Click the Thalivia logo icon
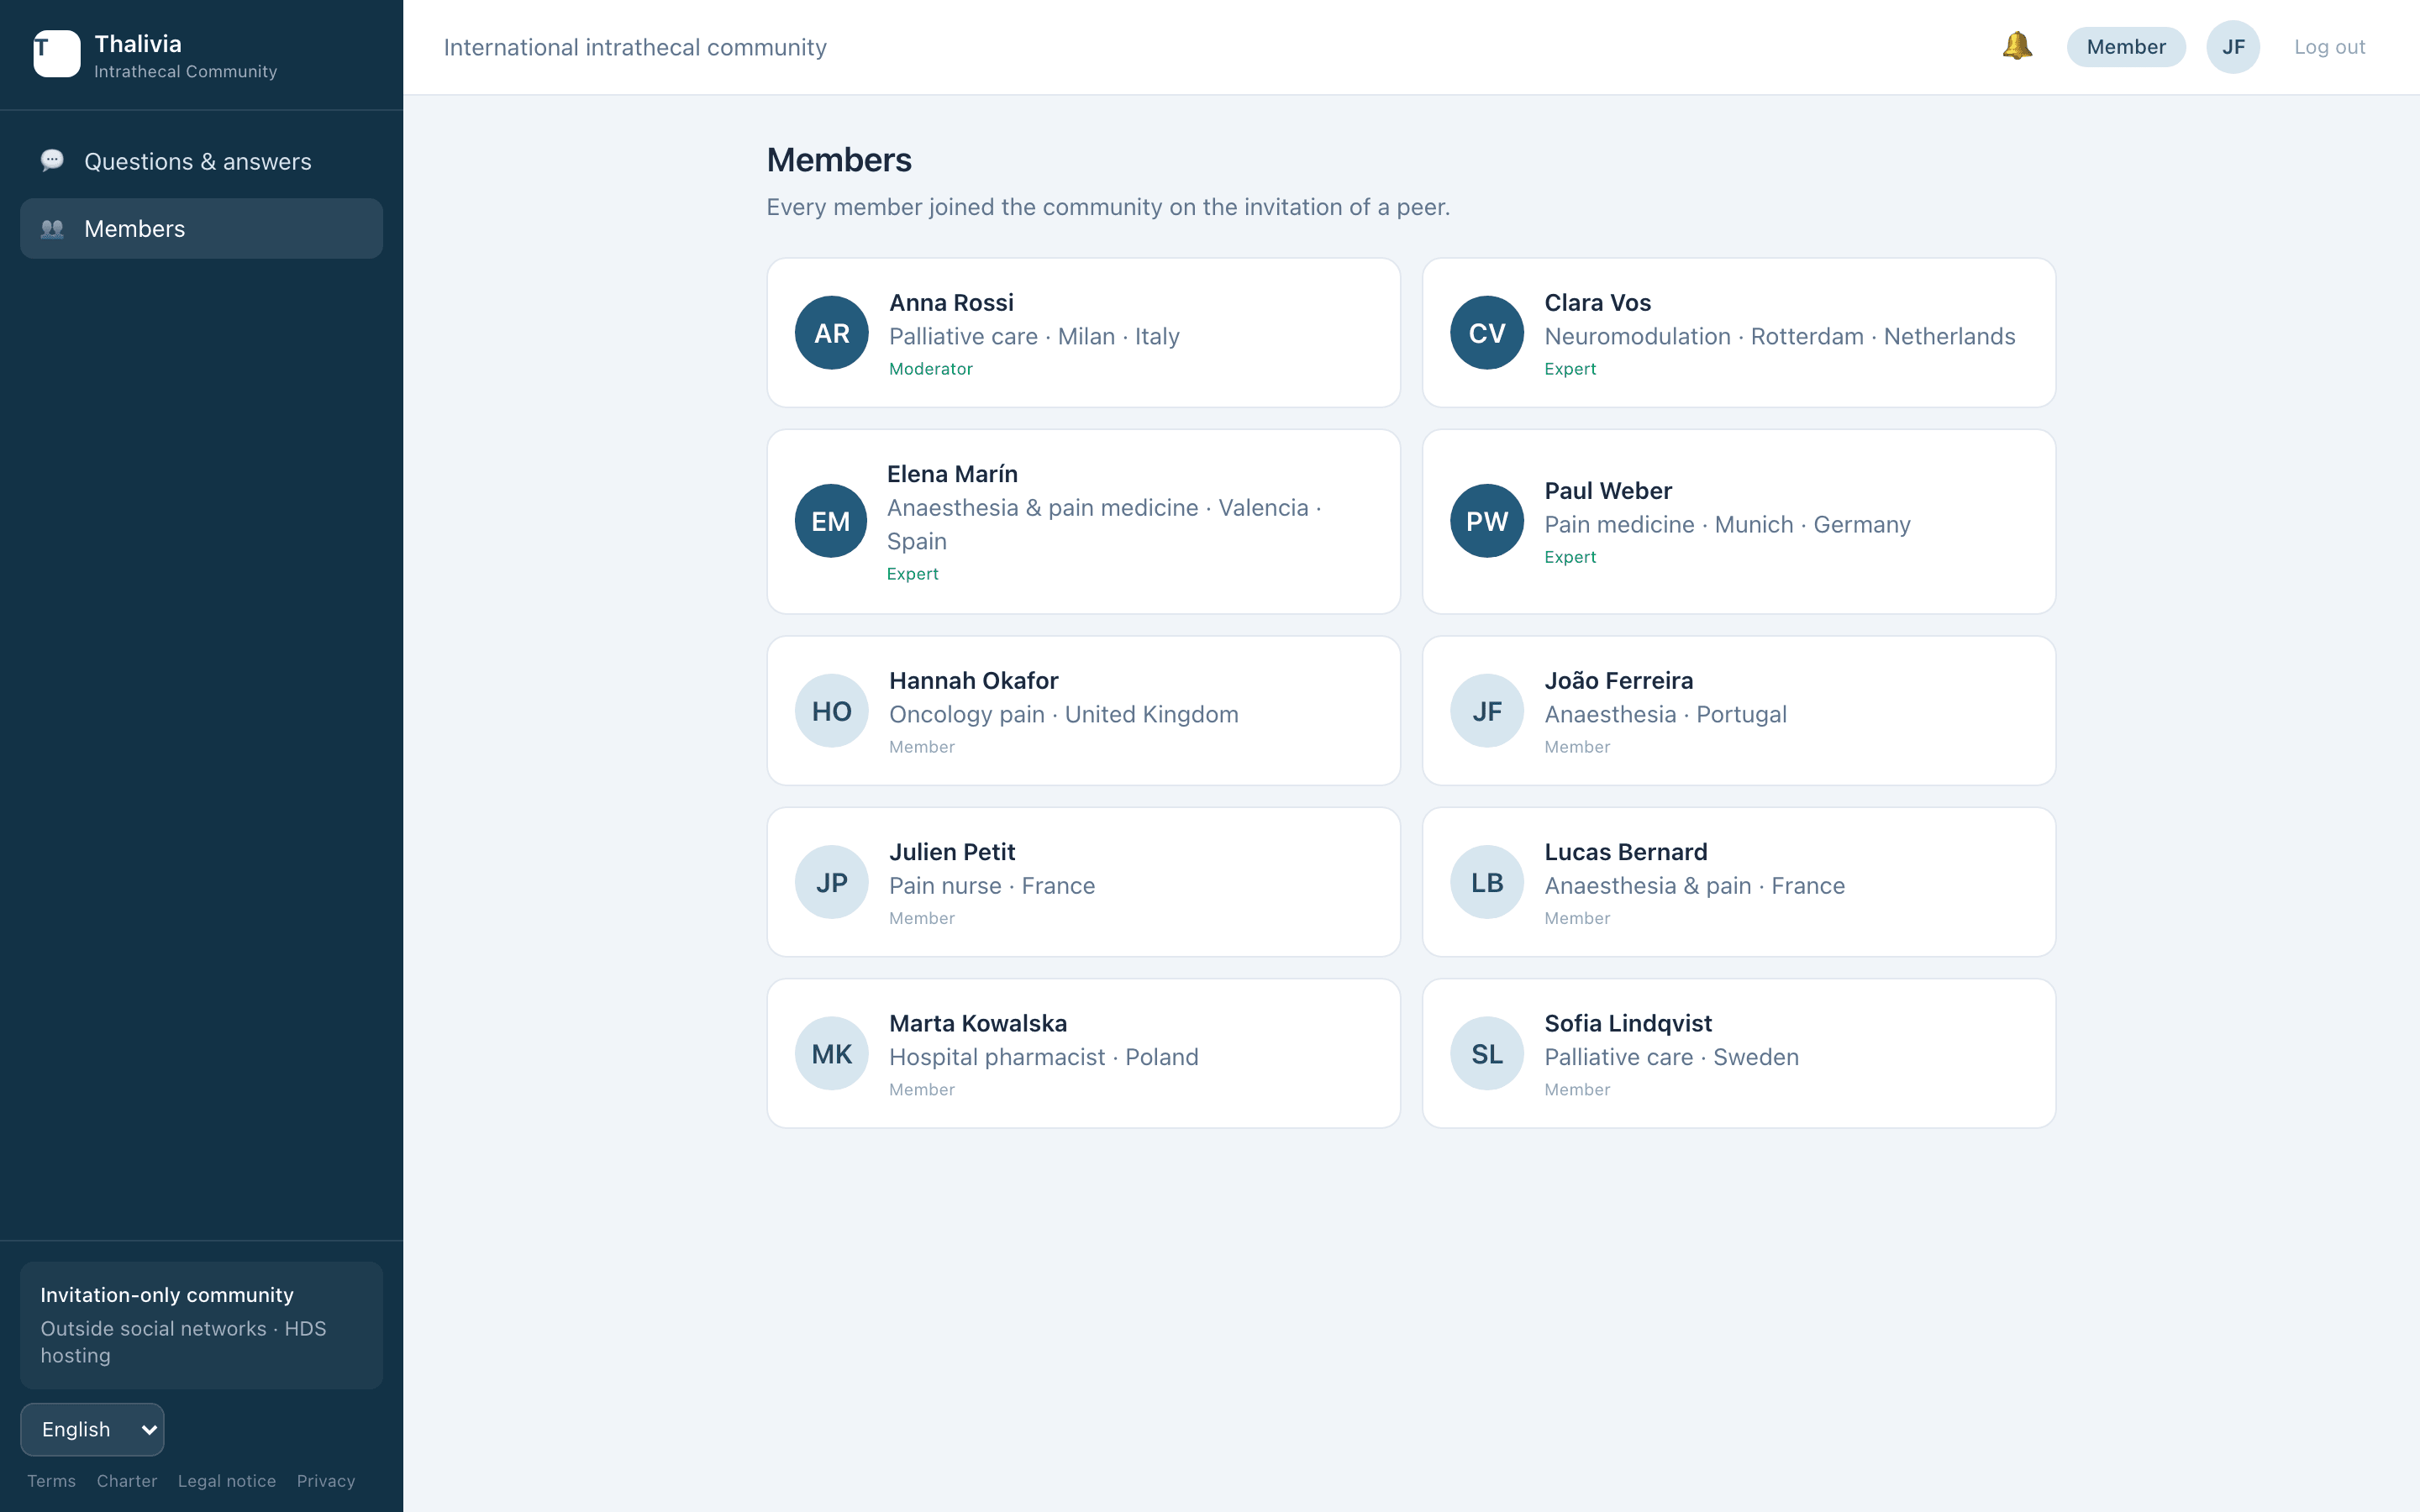2420x1512 pixels. coord(57,54)
